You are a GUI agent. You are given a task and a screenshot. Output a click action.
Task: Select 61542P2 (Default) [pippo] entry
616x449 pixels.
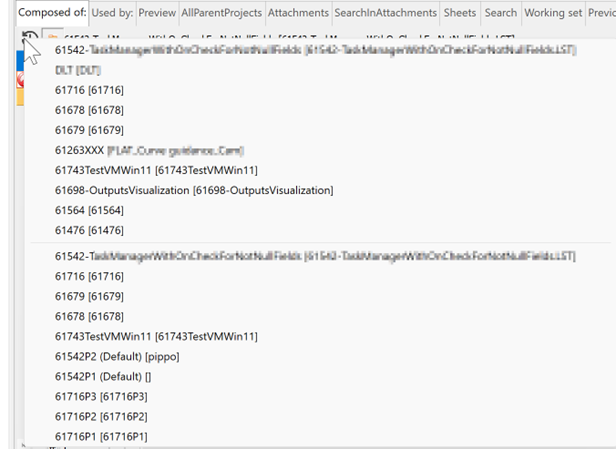click(x=117, y=357)
